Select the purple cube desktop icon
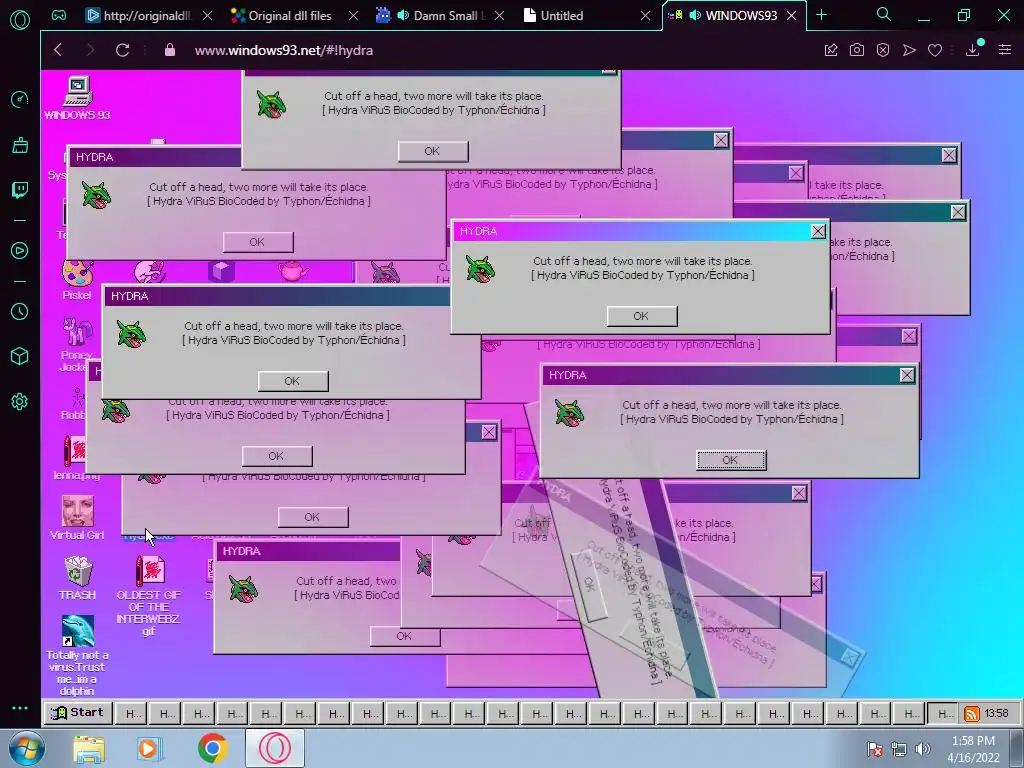The height and width of the screenshot is (768, 1024). pyautogui.click(x=221, y=270)
